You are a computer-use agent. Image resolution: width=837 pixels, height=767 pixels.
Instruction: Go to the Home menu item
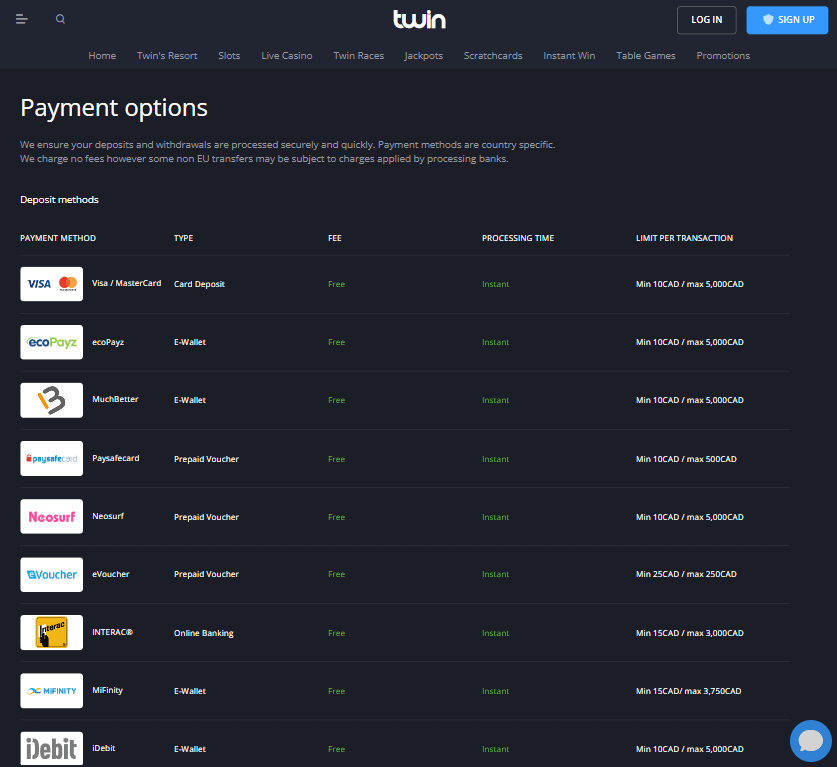click(102, 56)
